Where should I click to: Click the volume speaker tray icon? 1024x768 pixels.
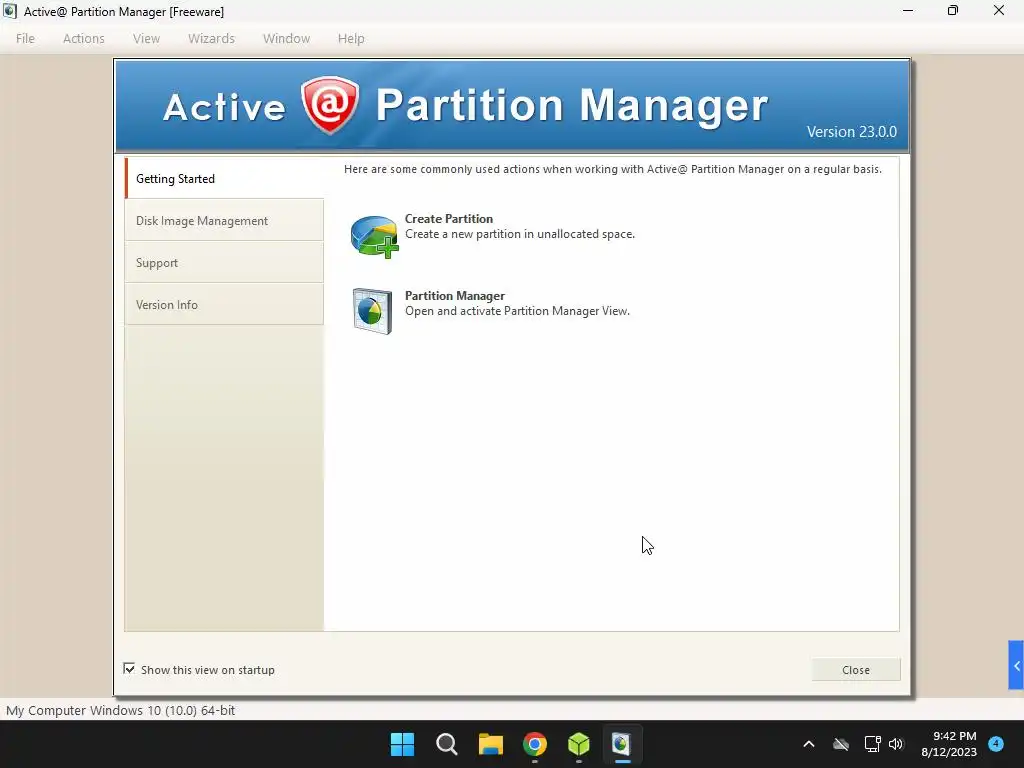(896, 744)
